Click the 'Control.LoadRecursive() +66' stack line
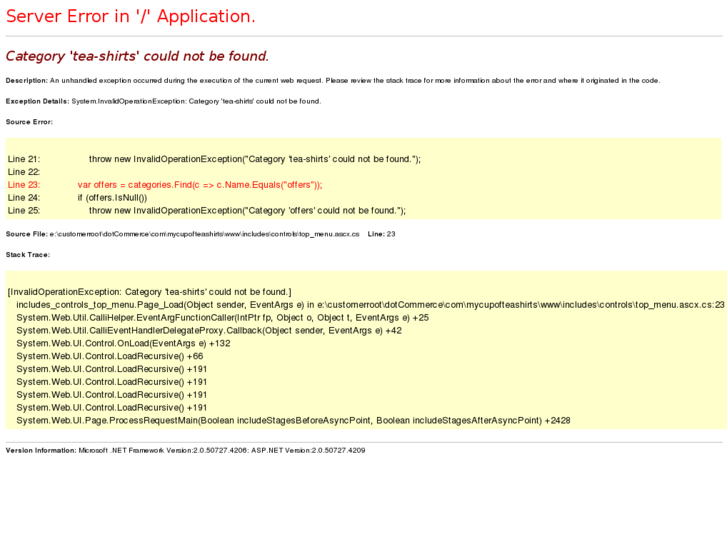The width and height of the screenshot is (727, 545). tap(110, 356)
